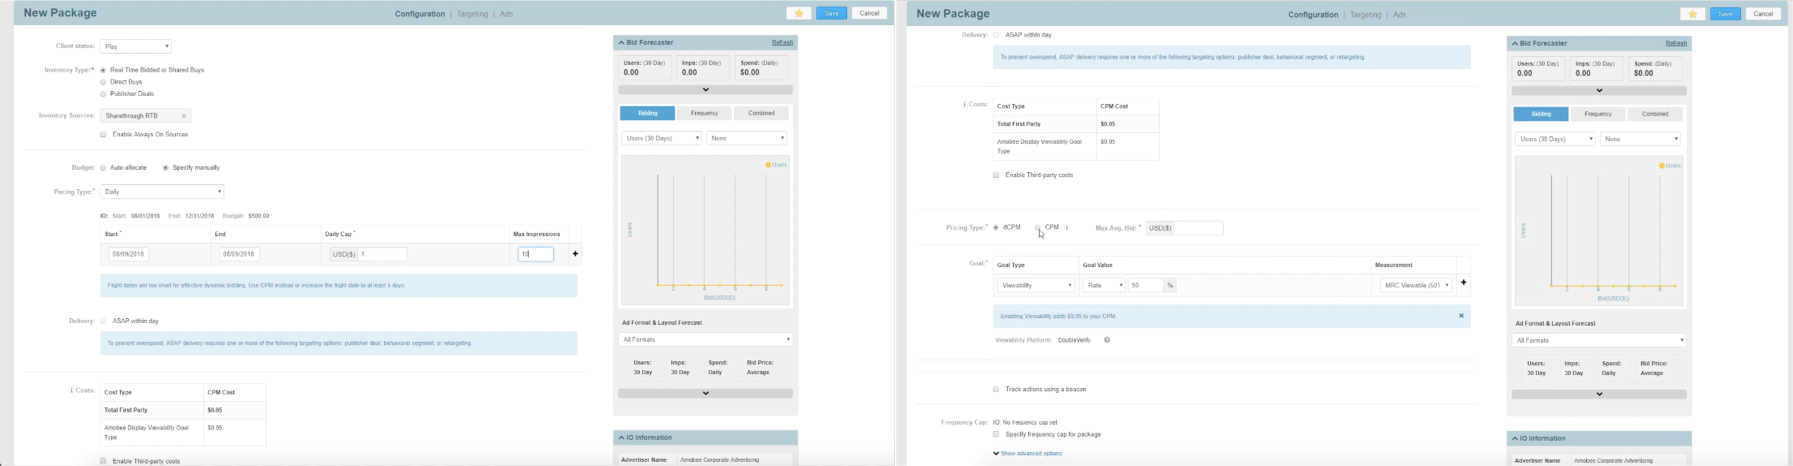Click Show advanced options link
Viewport: 1793px width, 466px height.
click(x=1030, y=453)
